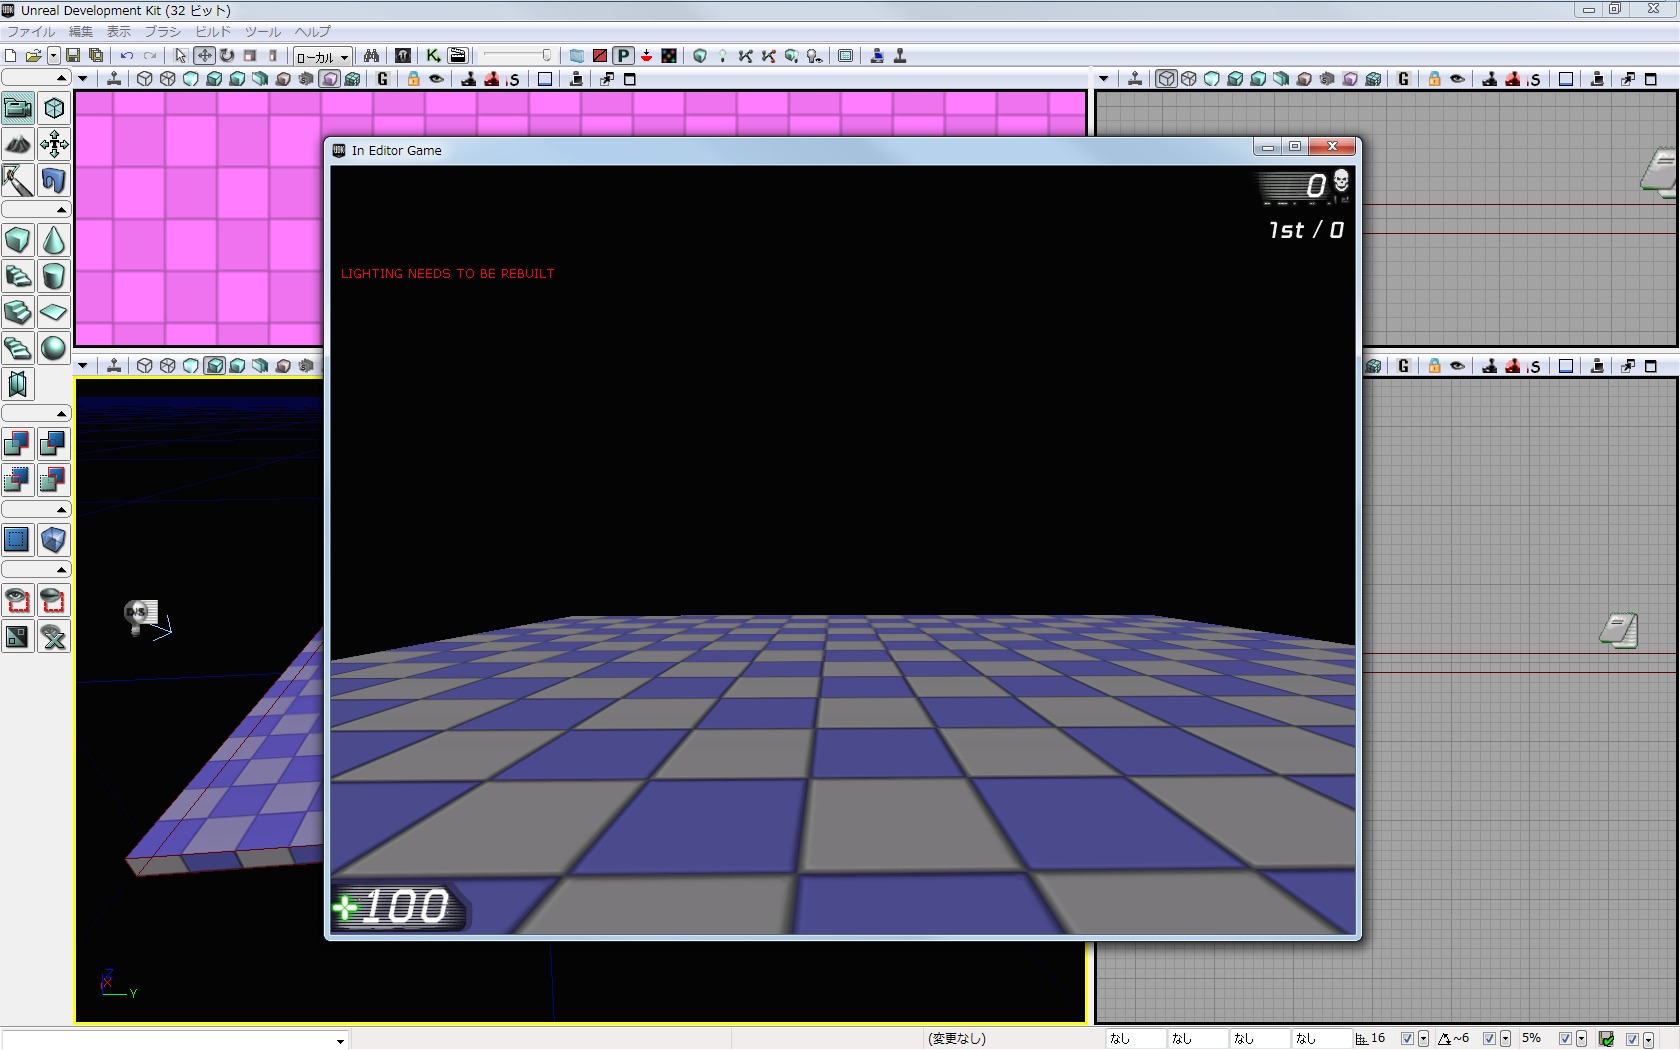Click the toolbar speed slider
Screen dimensions: 1680x1050
(x=517, y=56)
